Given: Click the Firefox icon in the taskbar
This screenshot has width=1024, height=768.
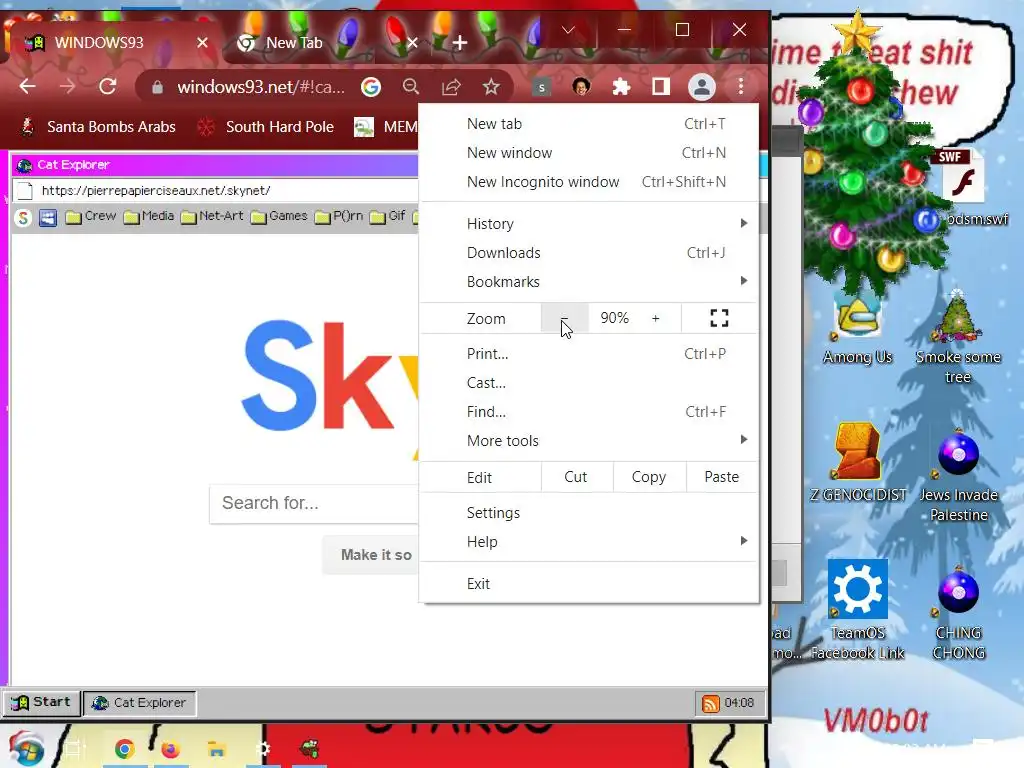Looking at the screenshot, I should click(x=170, y=749).
